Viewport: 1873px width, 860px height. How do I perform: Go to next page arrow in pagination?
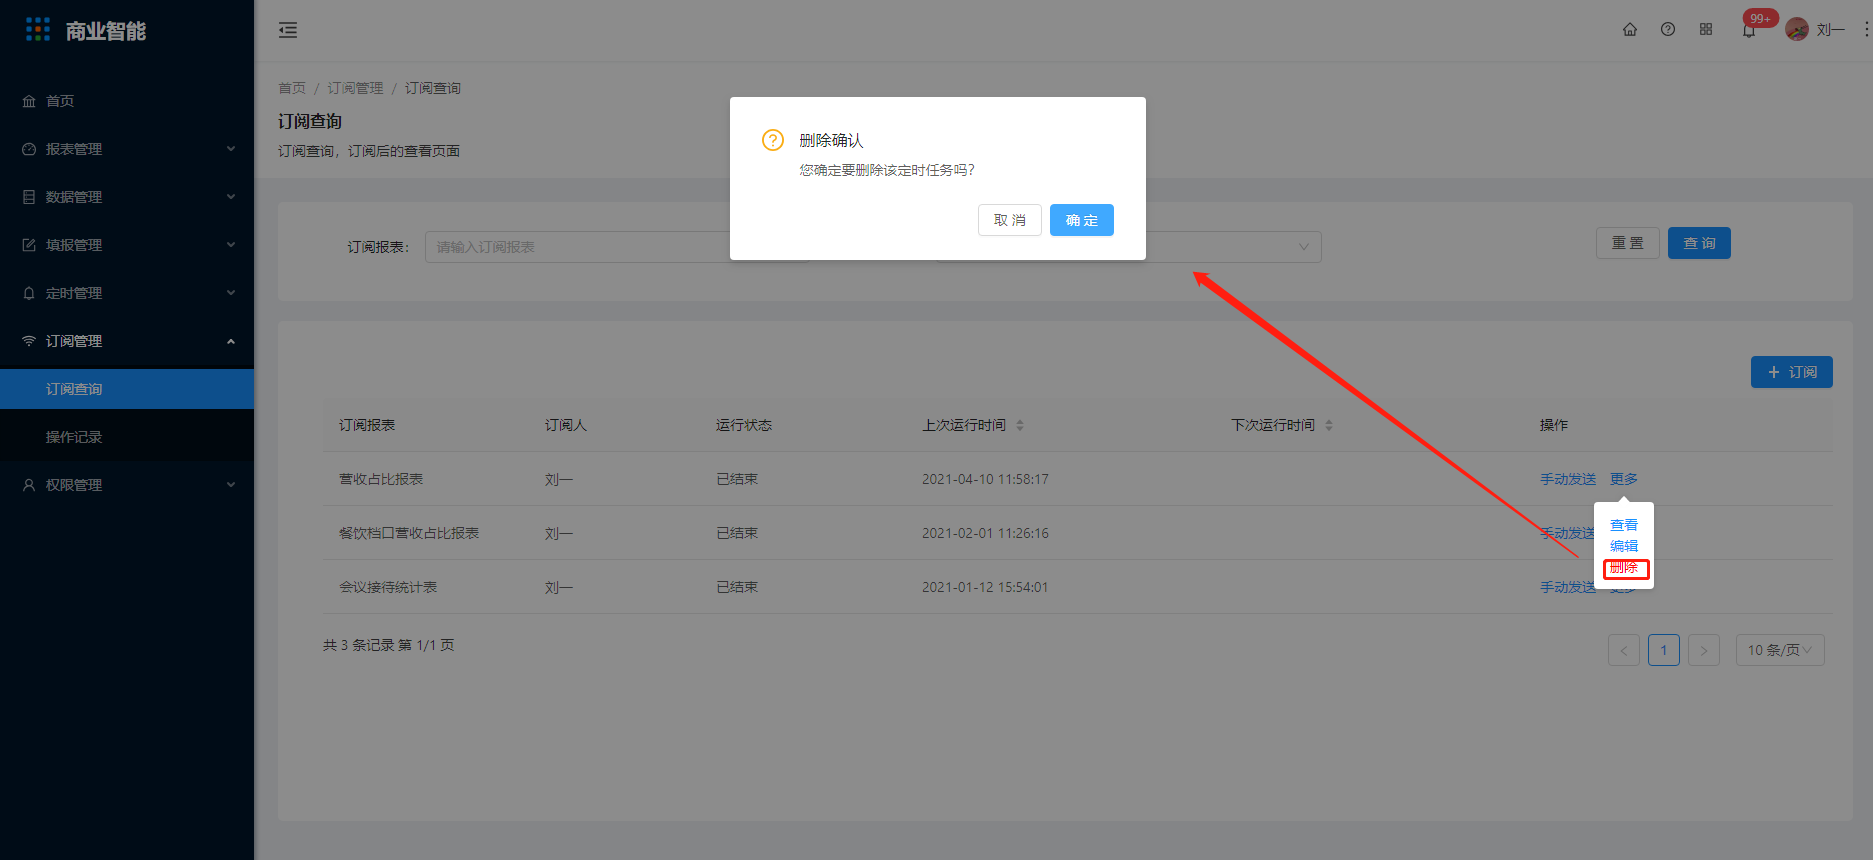coord(1704,650)
